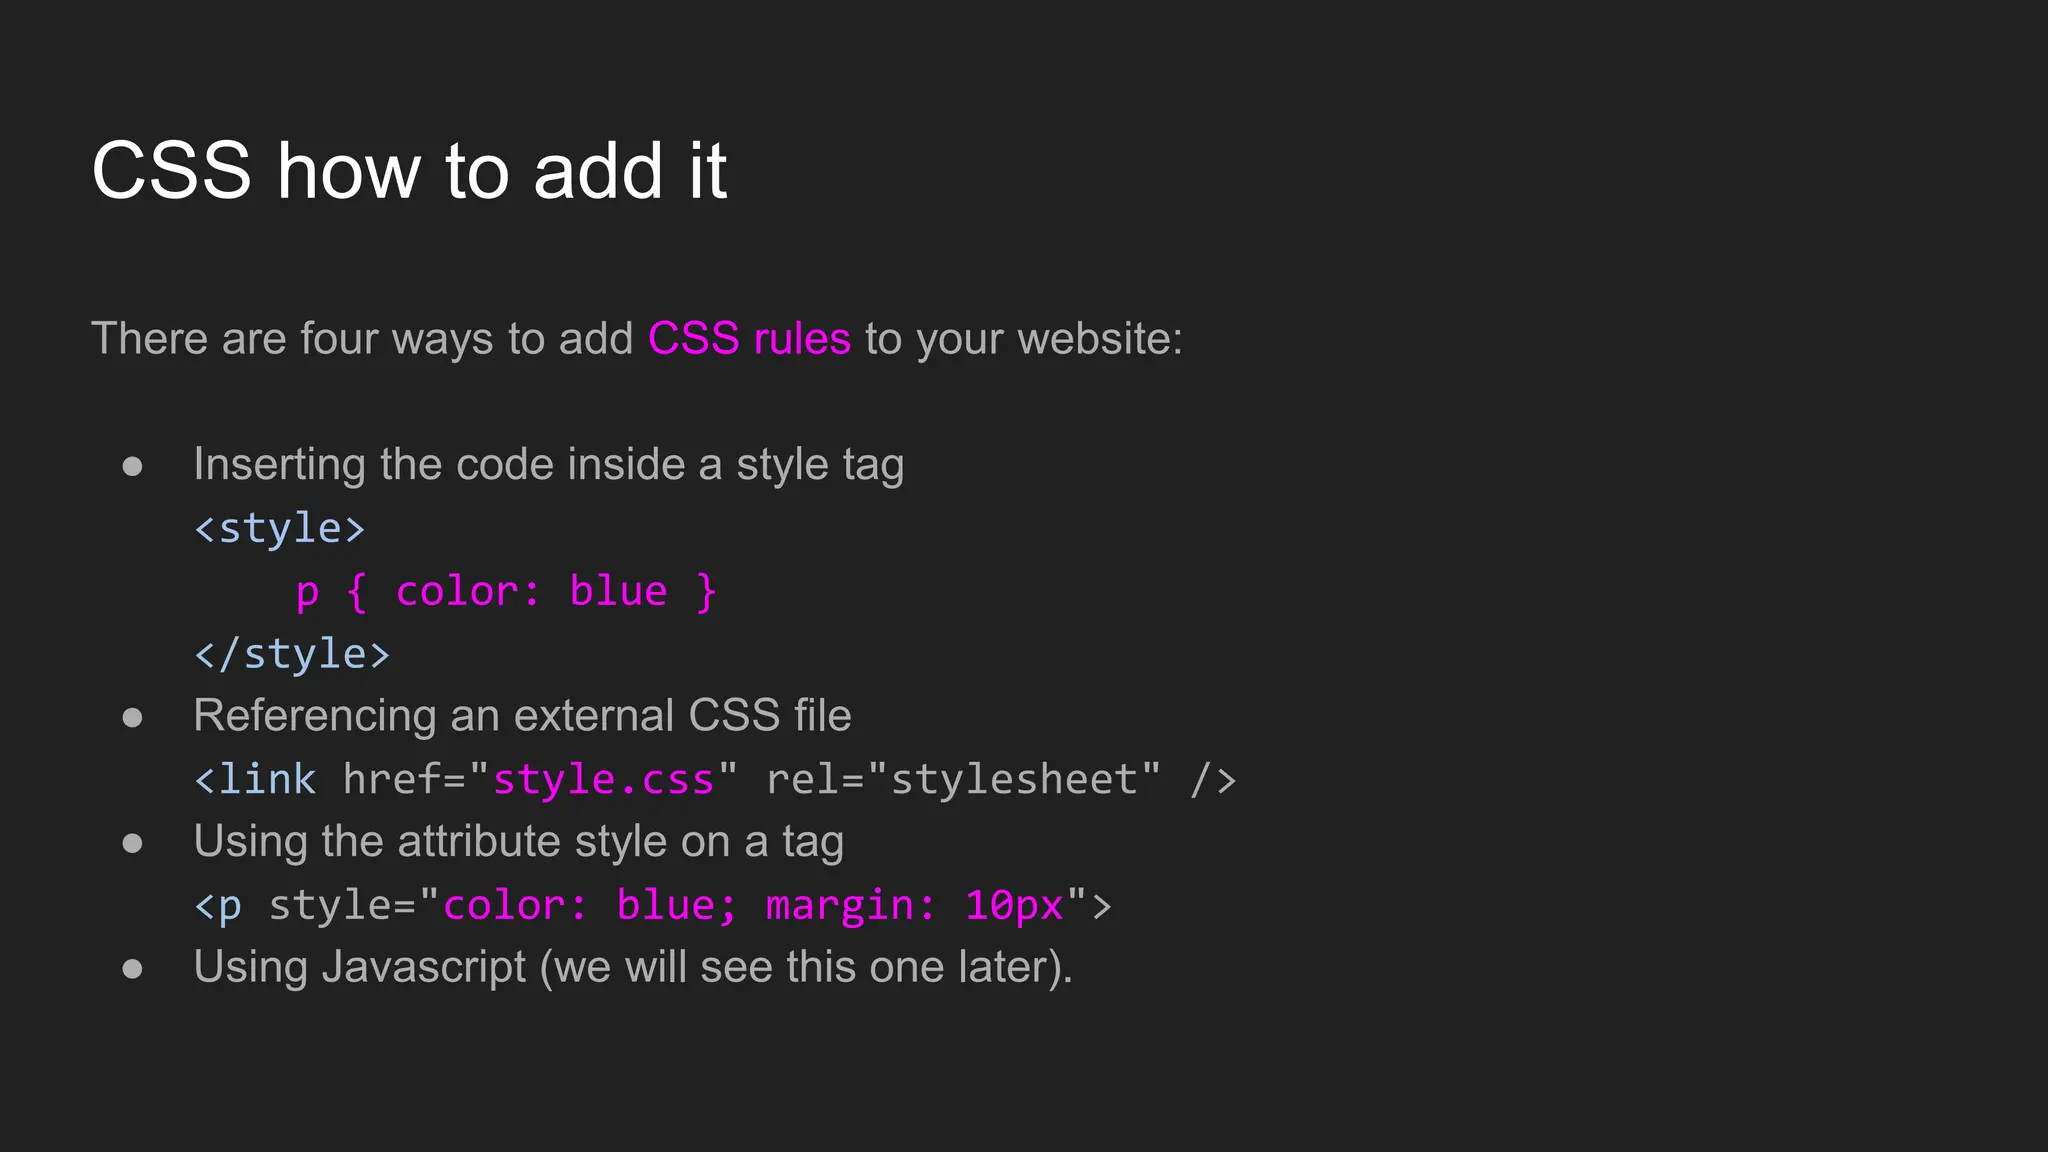Screen dimensions: 2048x1152
Task: Click the slide title "CSS how to add it"
Action: (409, 171)
